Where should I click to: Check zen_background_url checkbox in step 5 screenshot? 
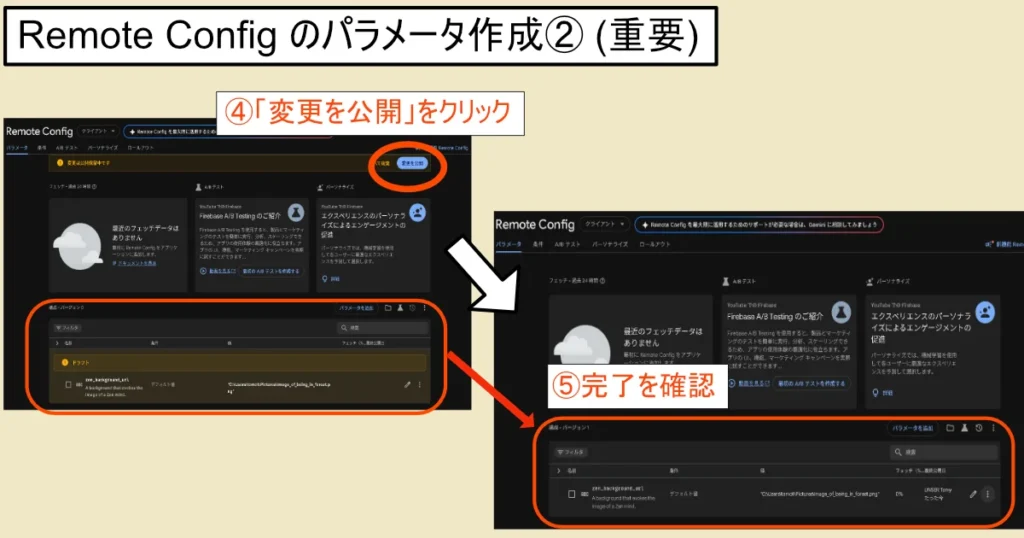(x=571, y=494)
